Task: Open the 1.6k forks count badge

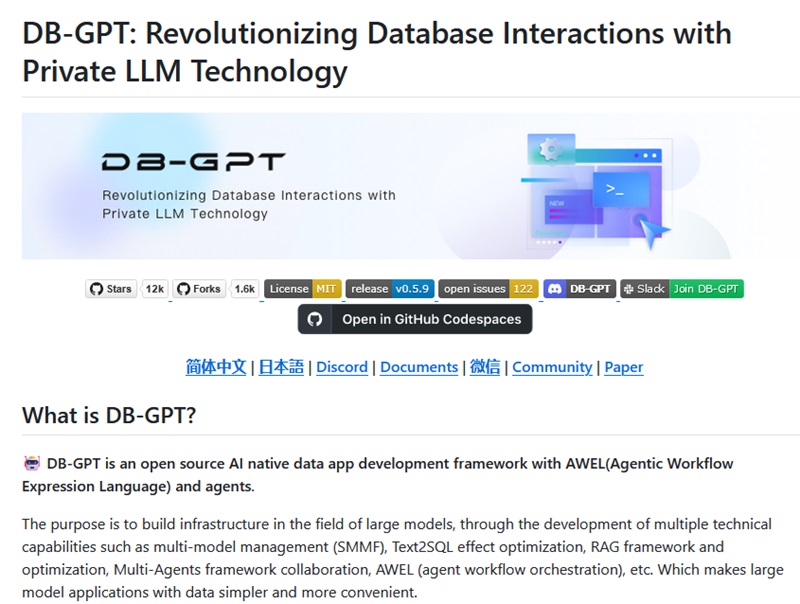Action: pyautogui.click(x=244, y=289)
